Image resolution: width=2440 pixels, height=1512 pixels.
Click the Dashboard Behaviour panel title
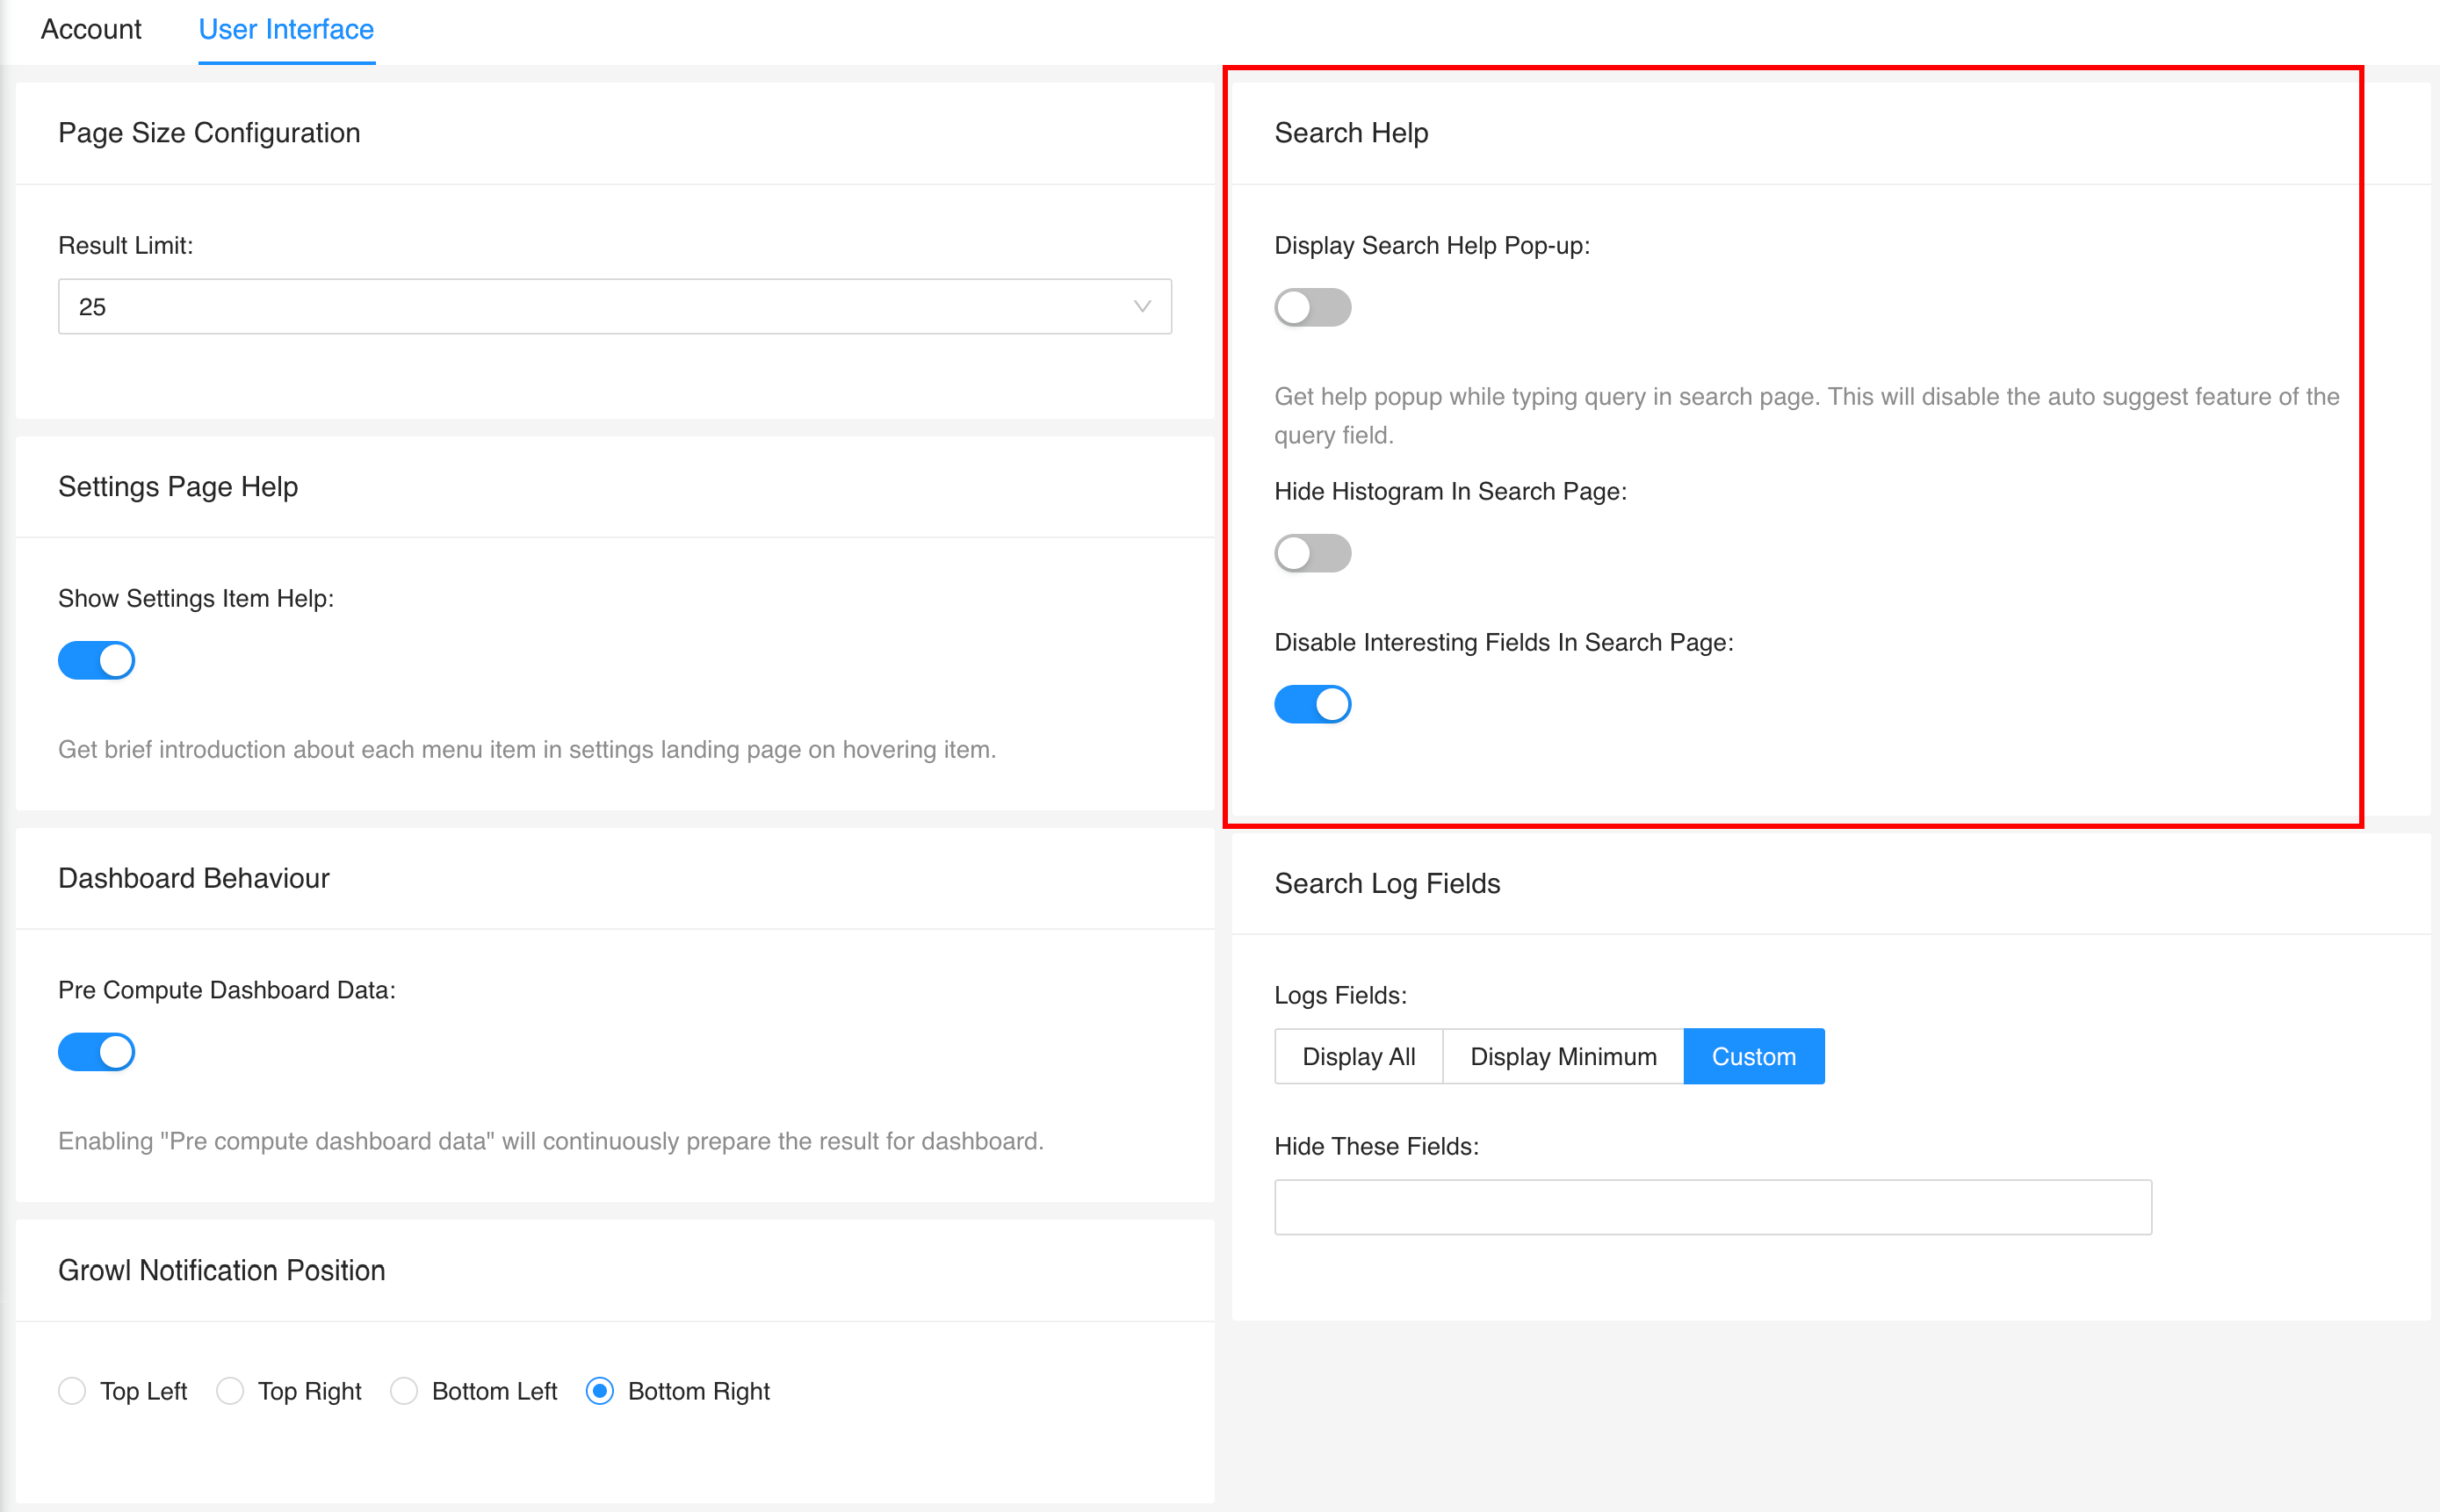[x=194, y=879]
